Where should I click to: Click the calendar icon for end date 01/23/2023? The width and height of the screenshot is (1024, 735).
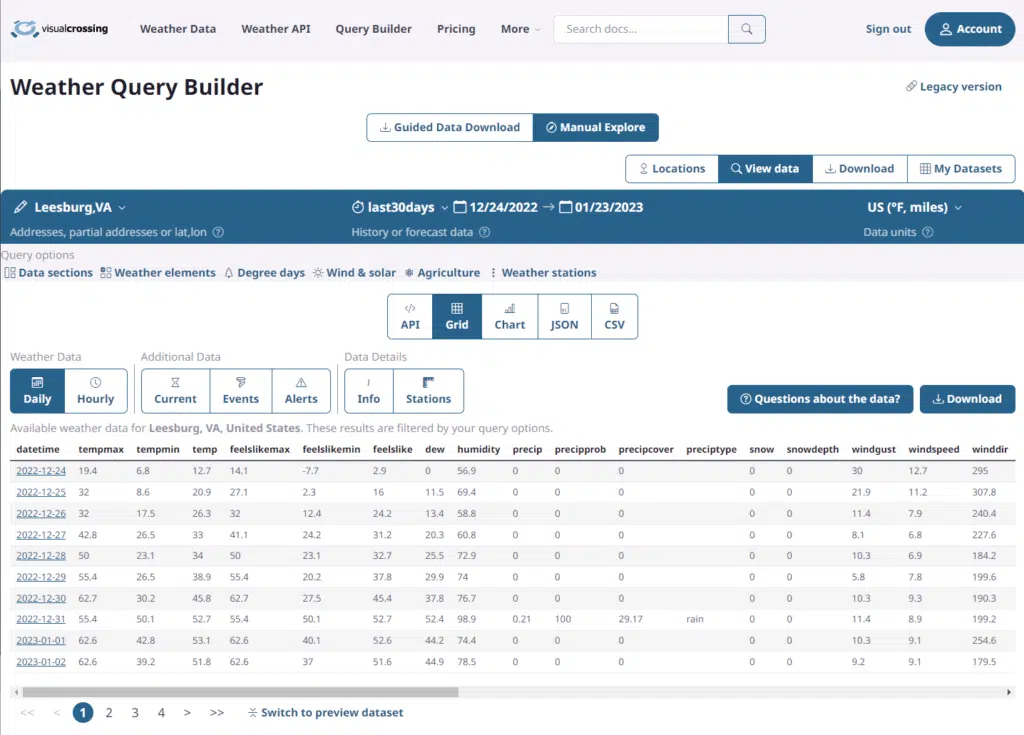pyautogui.click(x=566, y=208)
